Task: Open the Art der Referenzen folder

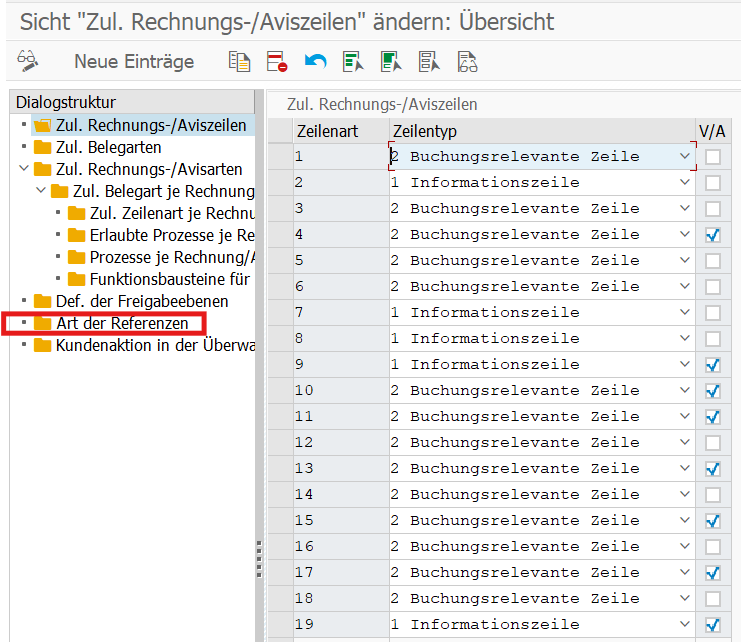Action: 122,323
